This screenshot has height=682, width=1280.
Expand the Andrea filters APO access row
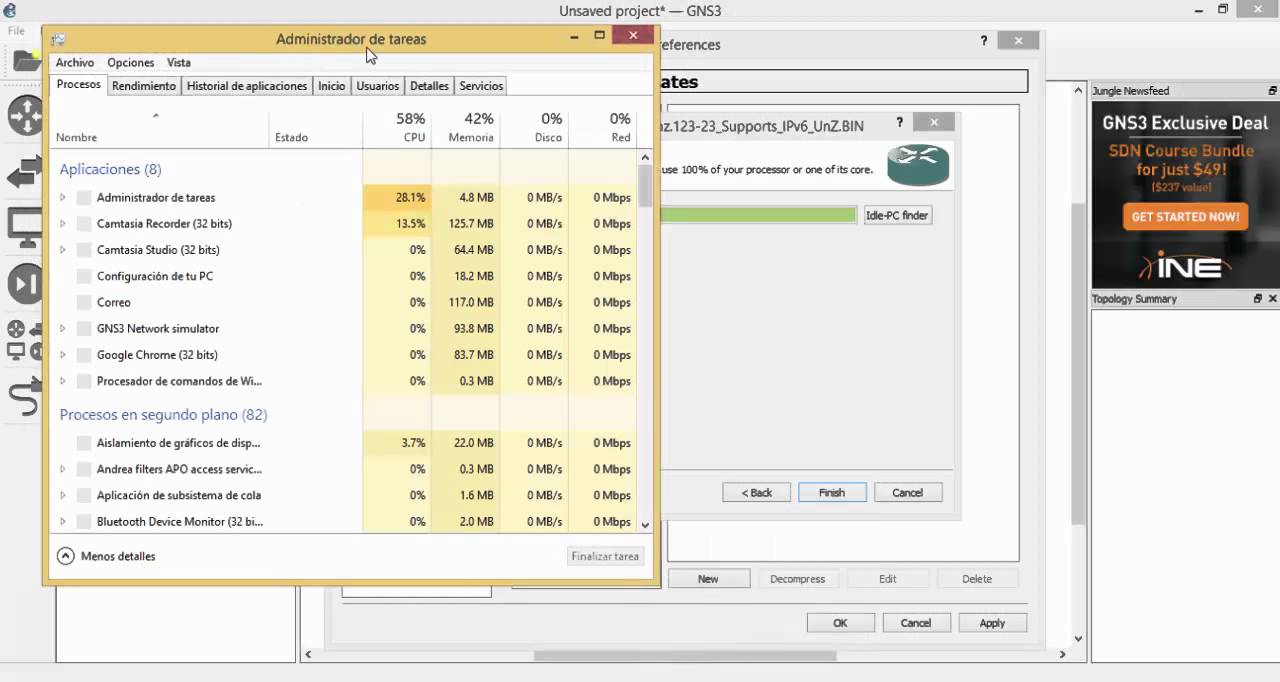pyautogui.click(x=62, y=469)
